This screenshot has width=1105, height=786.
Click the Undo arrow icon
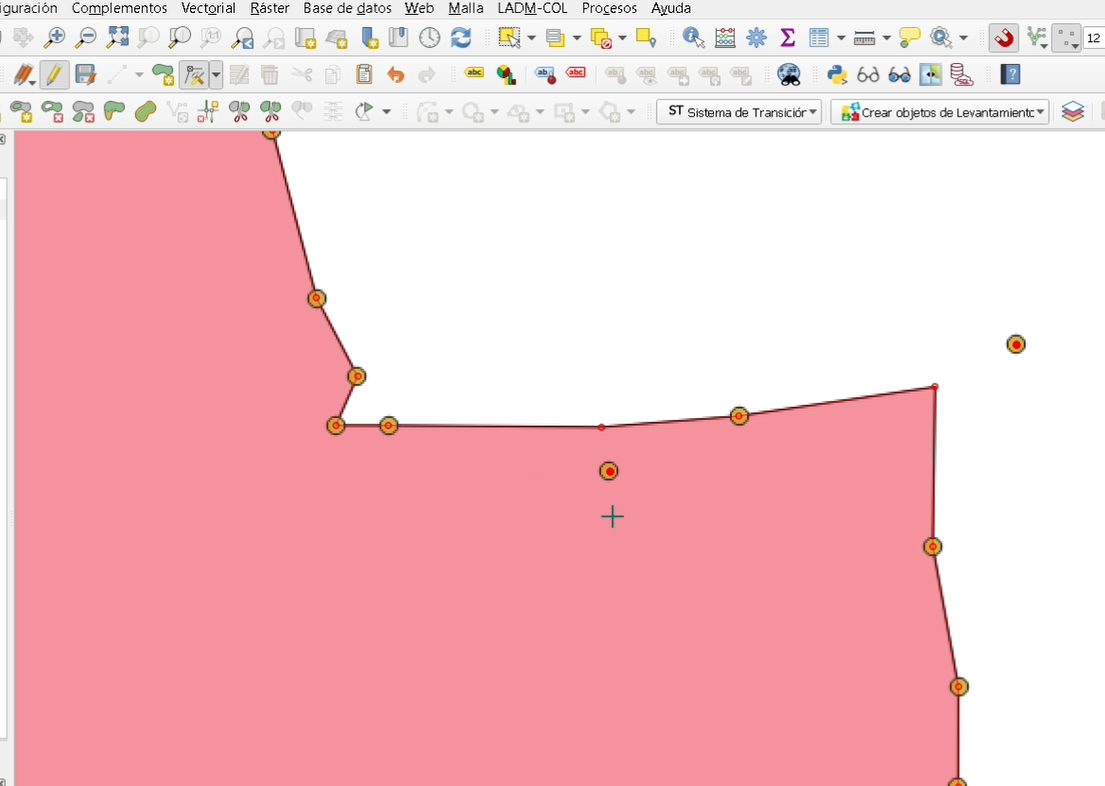pos(396,75)
